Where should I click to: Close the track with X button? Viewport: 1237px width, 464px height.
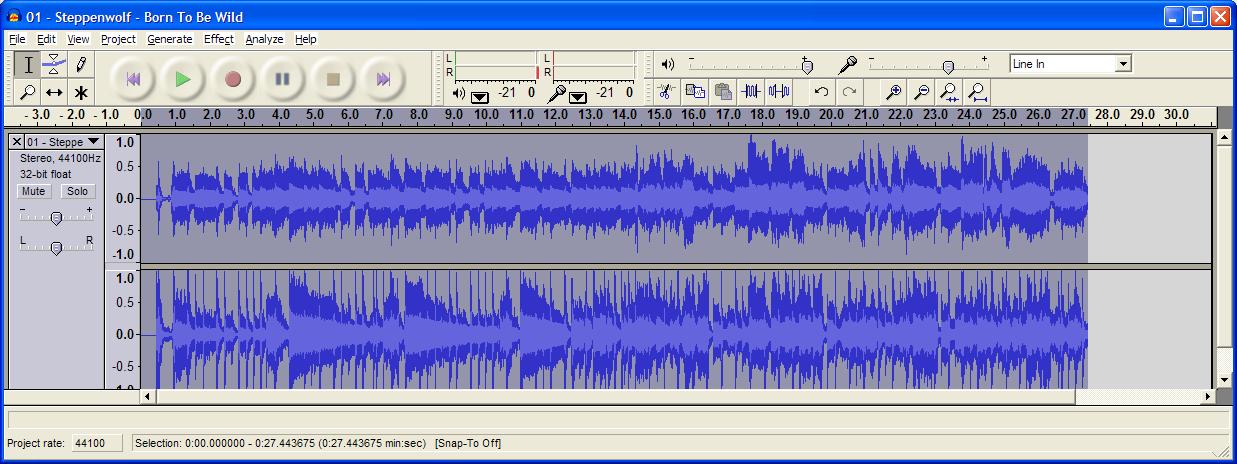tap(16, 142)
